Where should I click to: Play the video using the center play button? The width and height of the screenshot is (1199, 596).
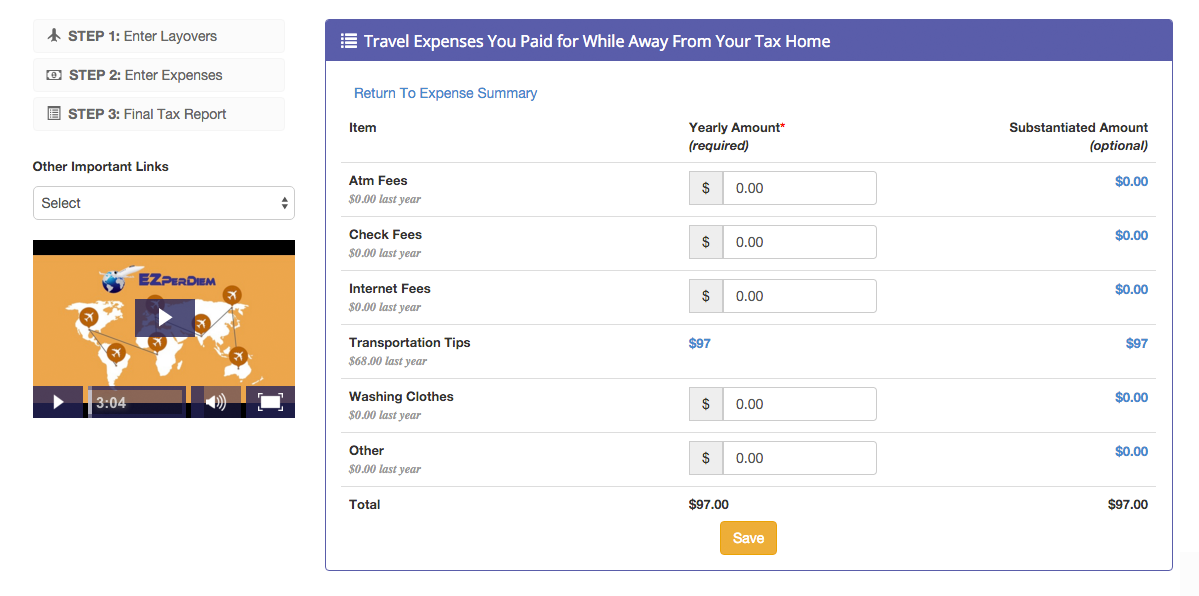click(x=165, y=318)
